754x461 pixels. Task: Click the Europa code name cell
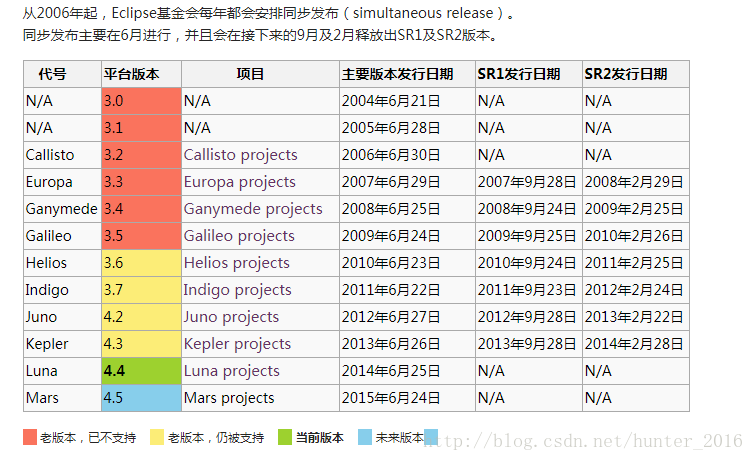tap(63, 182)
